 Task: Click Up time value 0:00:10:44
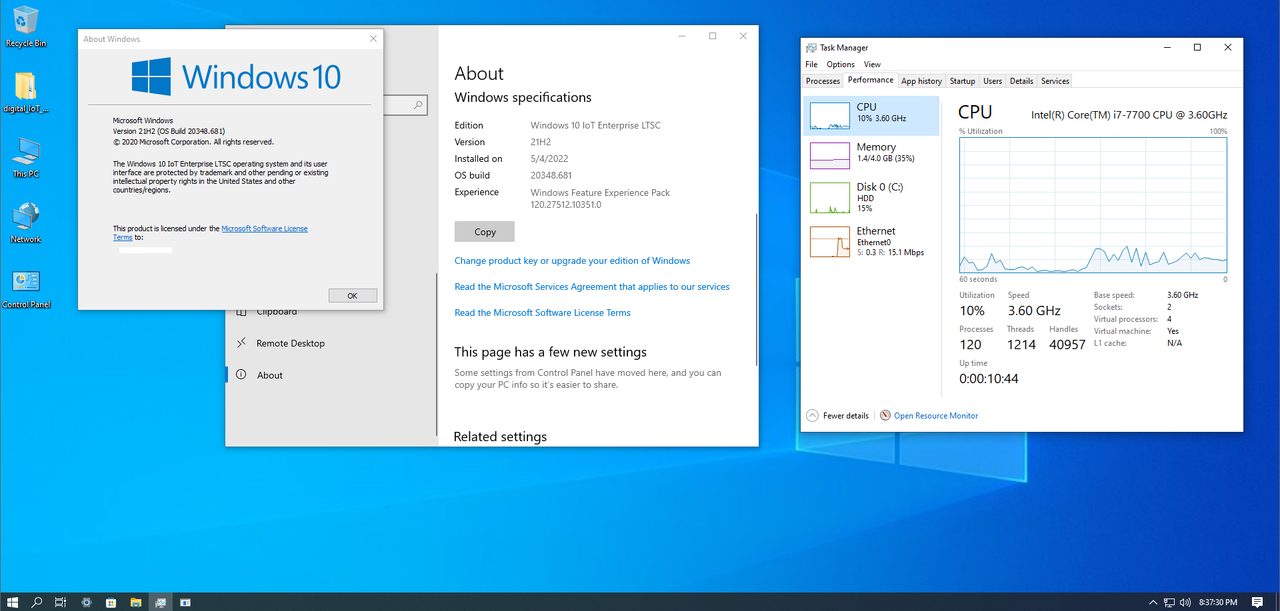coord(988,379)
